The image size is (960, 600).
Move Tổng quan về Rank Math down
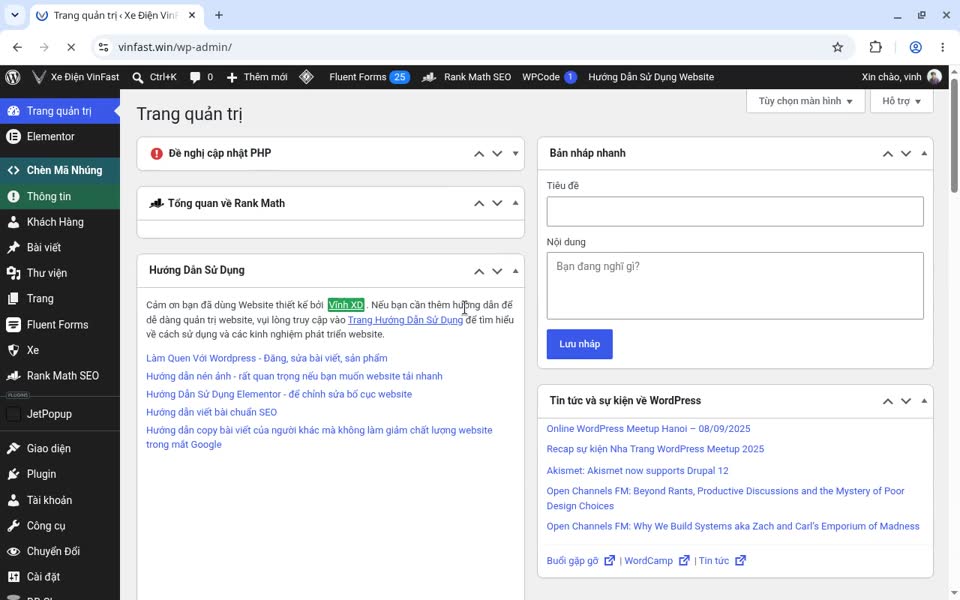(x=497, y=203)
